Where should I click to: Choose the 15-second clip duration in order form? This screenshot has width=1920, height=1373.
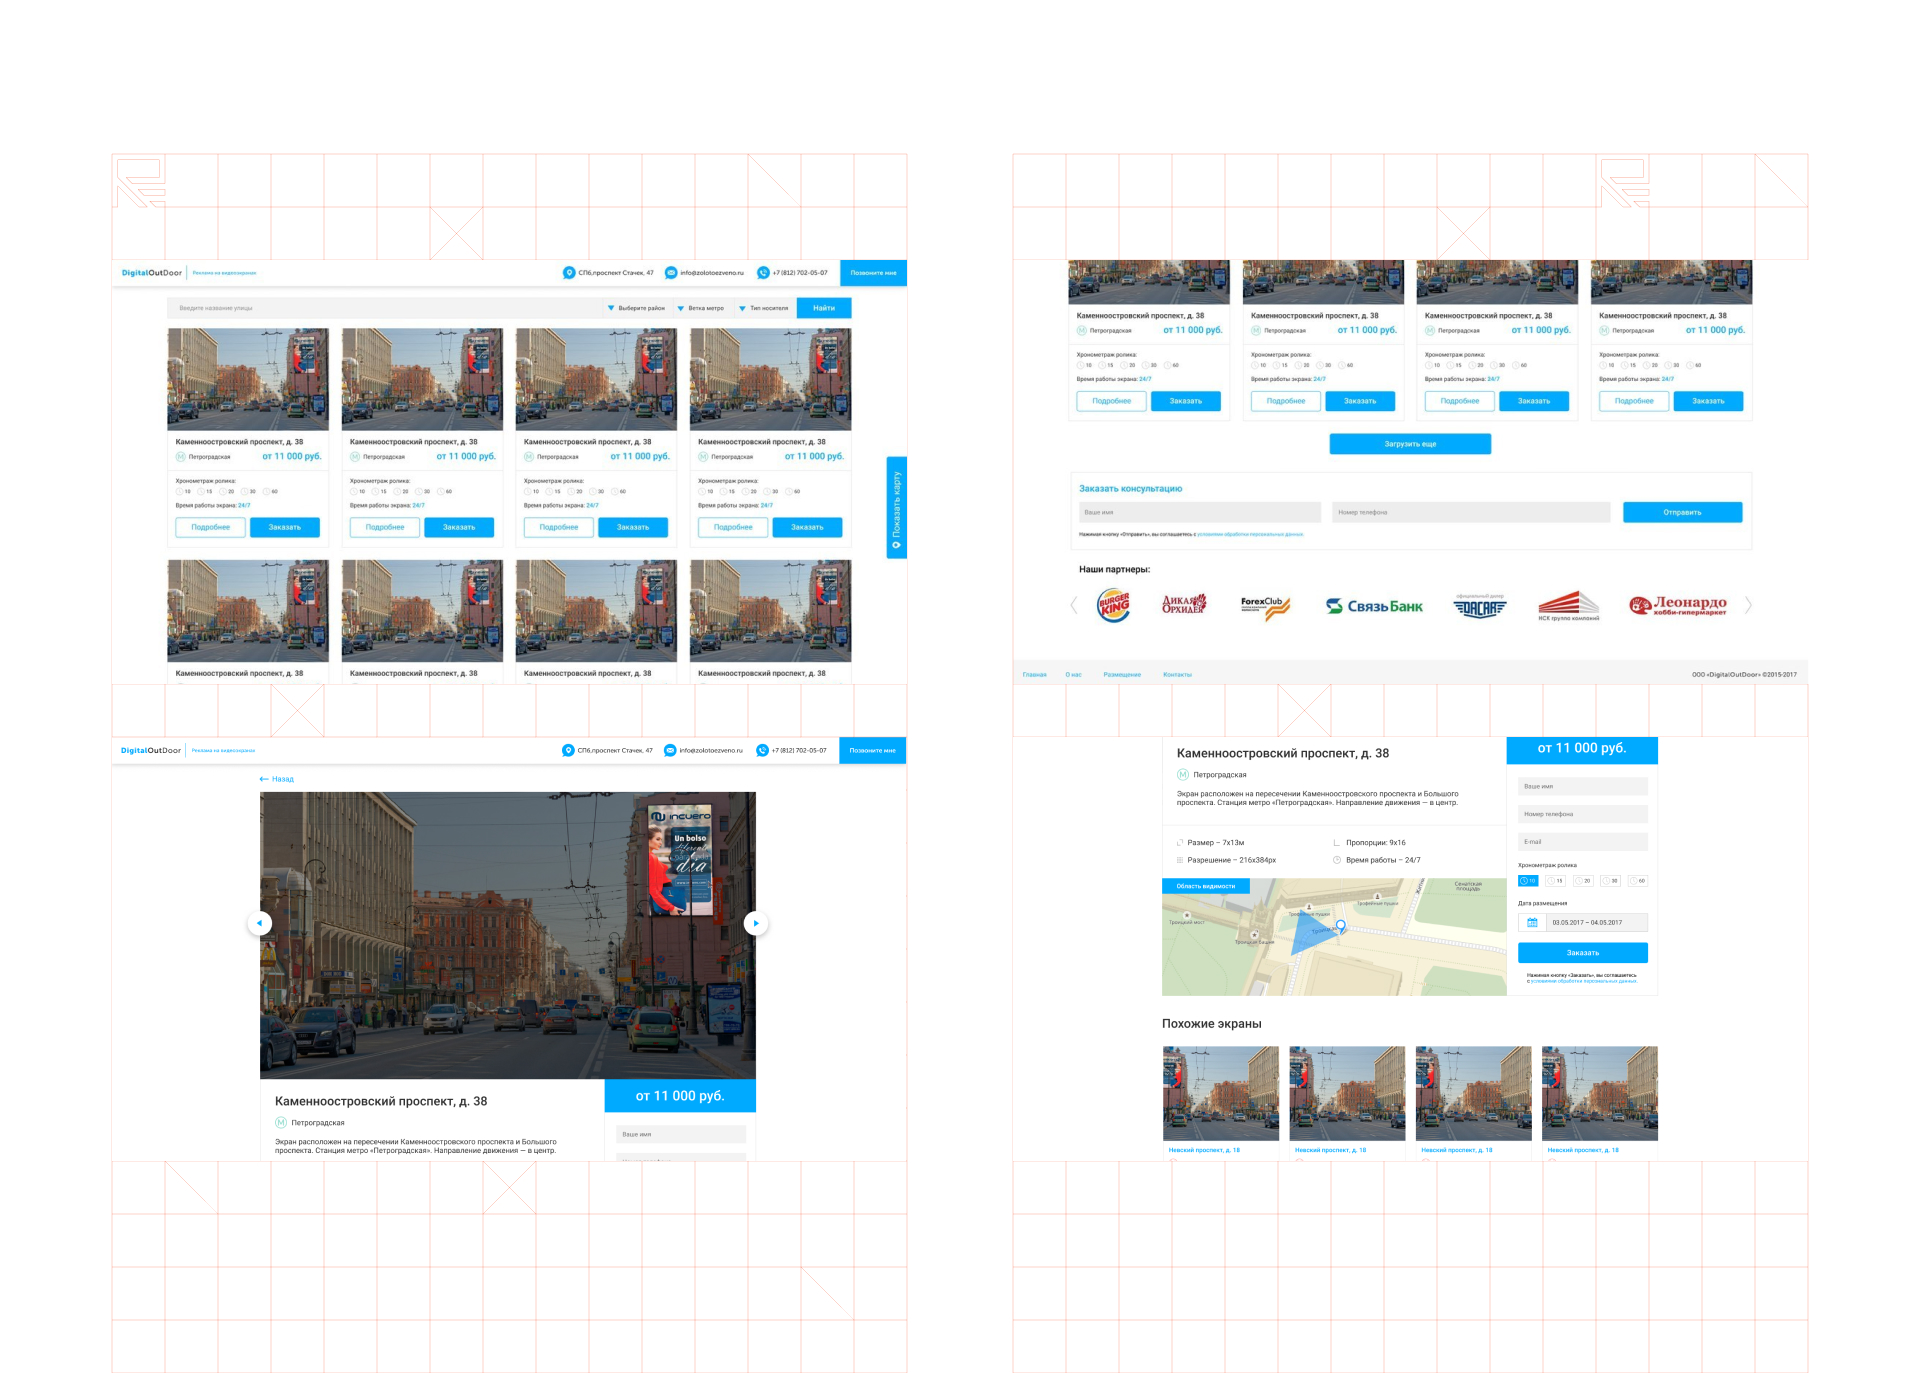pyautogui.click(x=1557, y=880)
